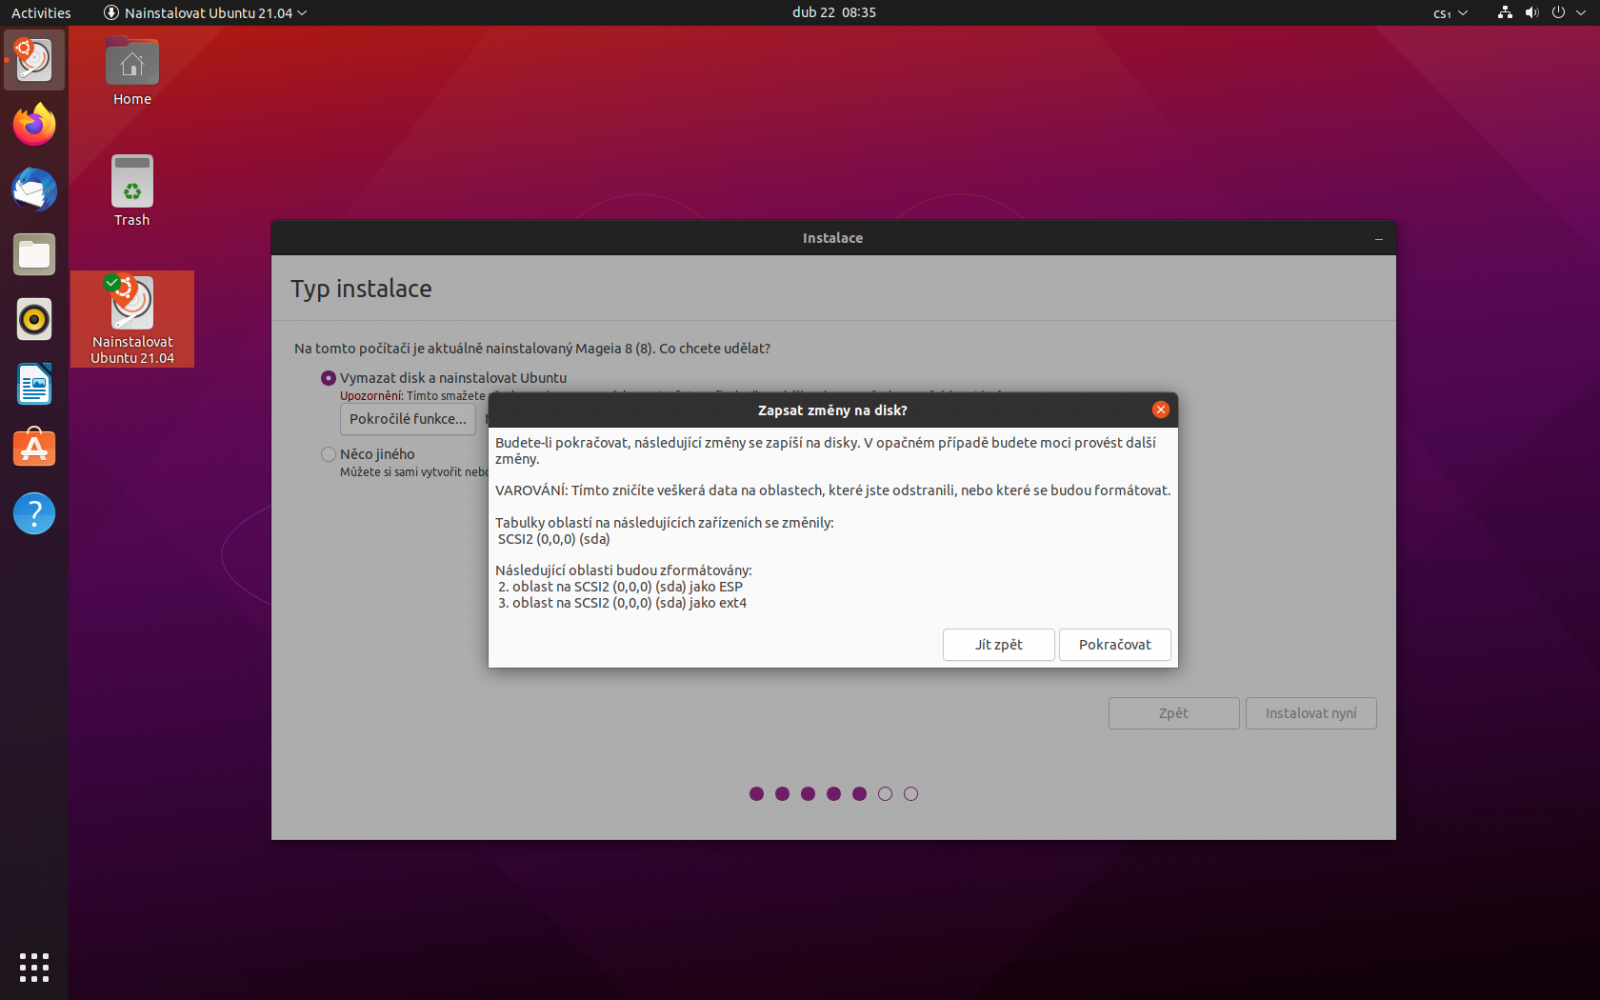The height and width of the screenshot is (1000, 1600).
Task: Open the Activities overview
Action: coord(40,13)
